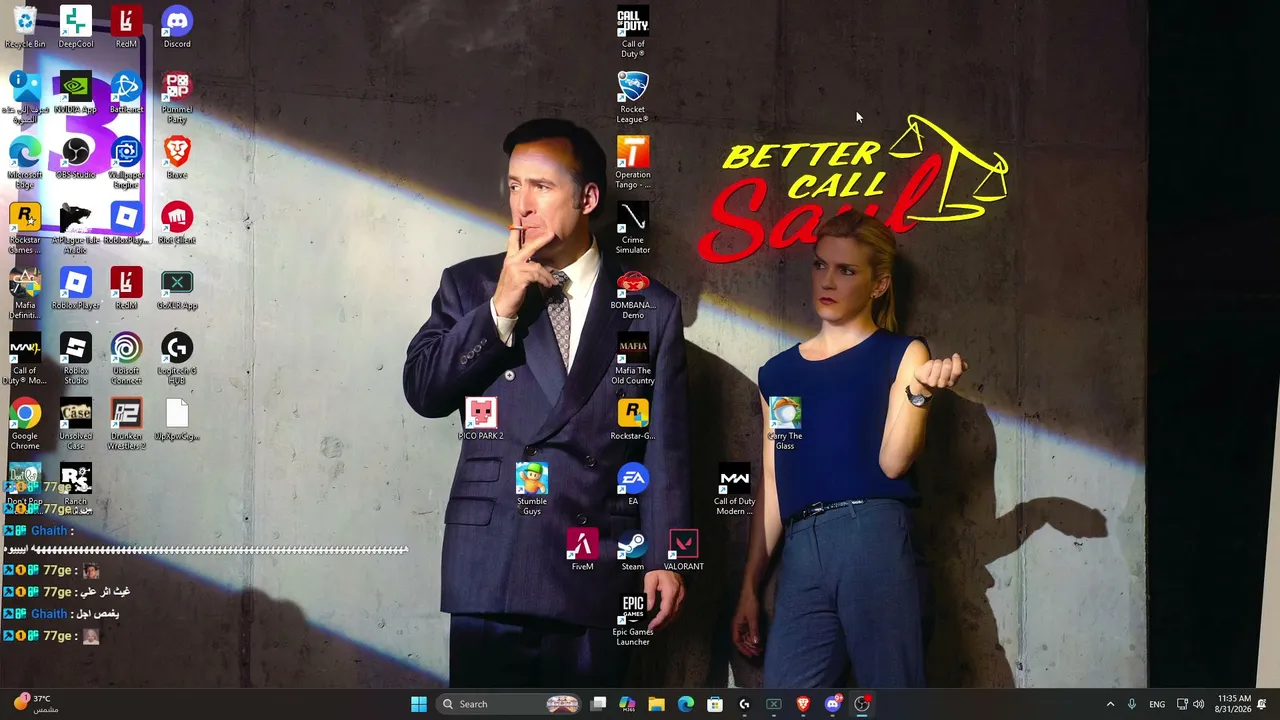Image resolution: width=1280 pixels, height=720 pixels.
Task: Click the Drunken Wrestlers 2 desktop icon
Action: coord(126,425)
